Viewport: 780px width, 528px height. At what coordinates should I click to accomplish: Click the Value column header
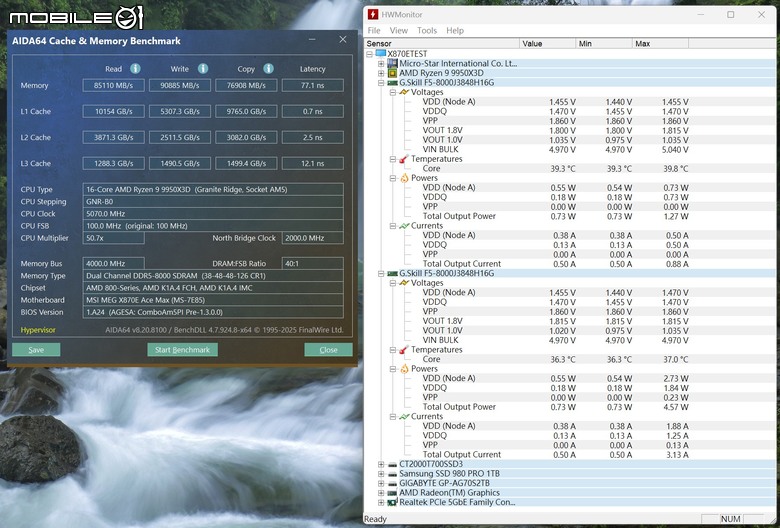pos(548,43)
